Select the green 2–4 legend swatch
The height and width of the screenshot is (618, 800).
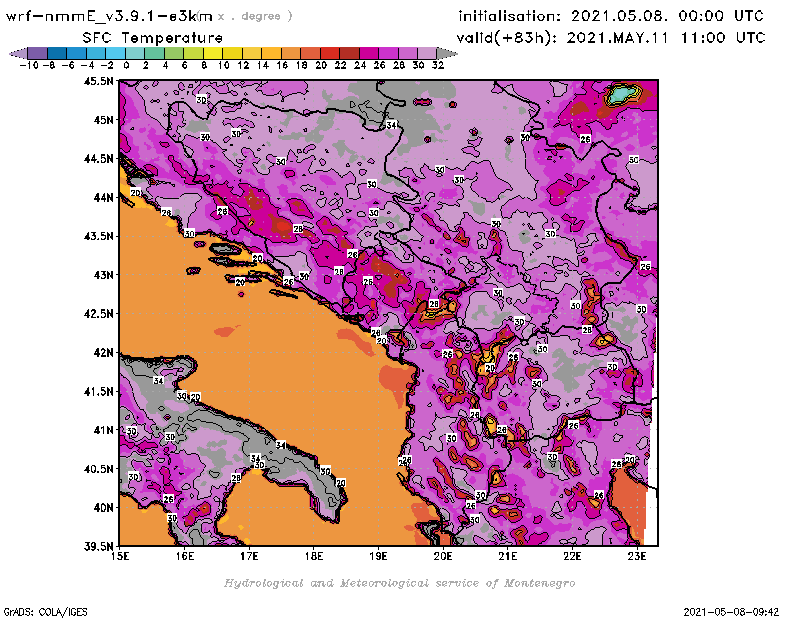tap(155, 53)
